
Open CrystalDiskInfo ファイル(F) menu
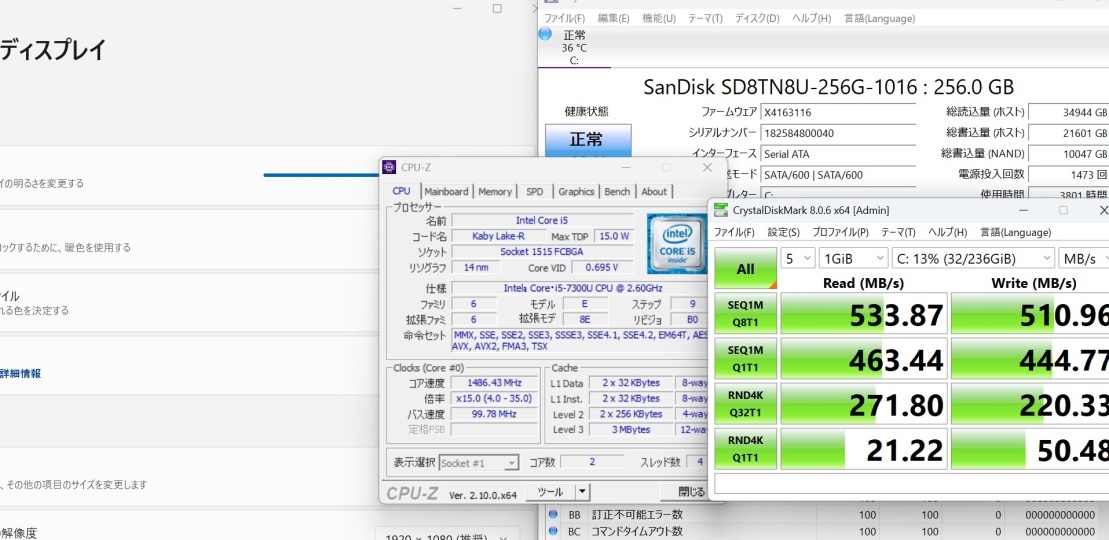point(564,18)
